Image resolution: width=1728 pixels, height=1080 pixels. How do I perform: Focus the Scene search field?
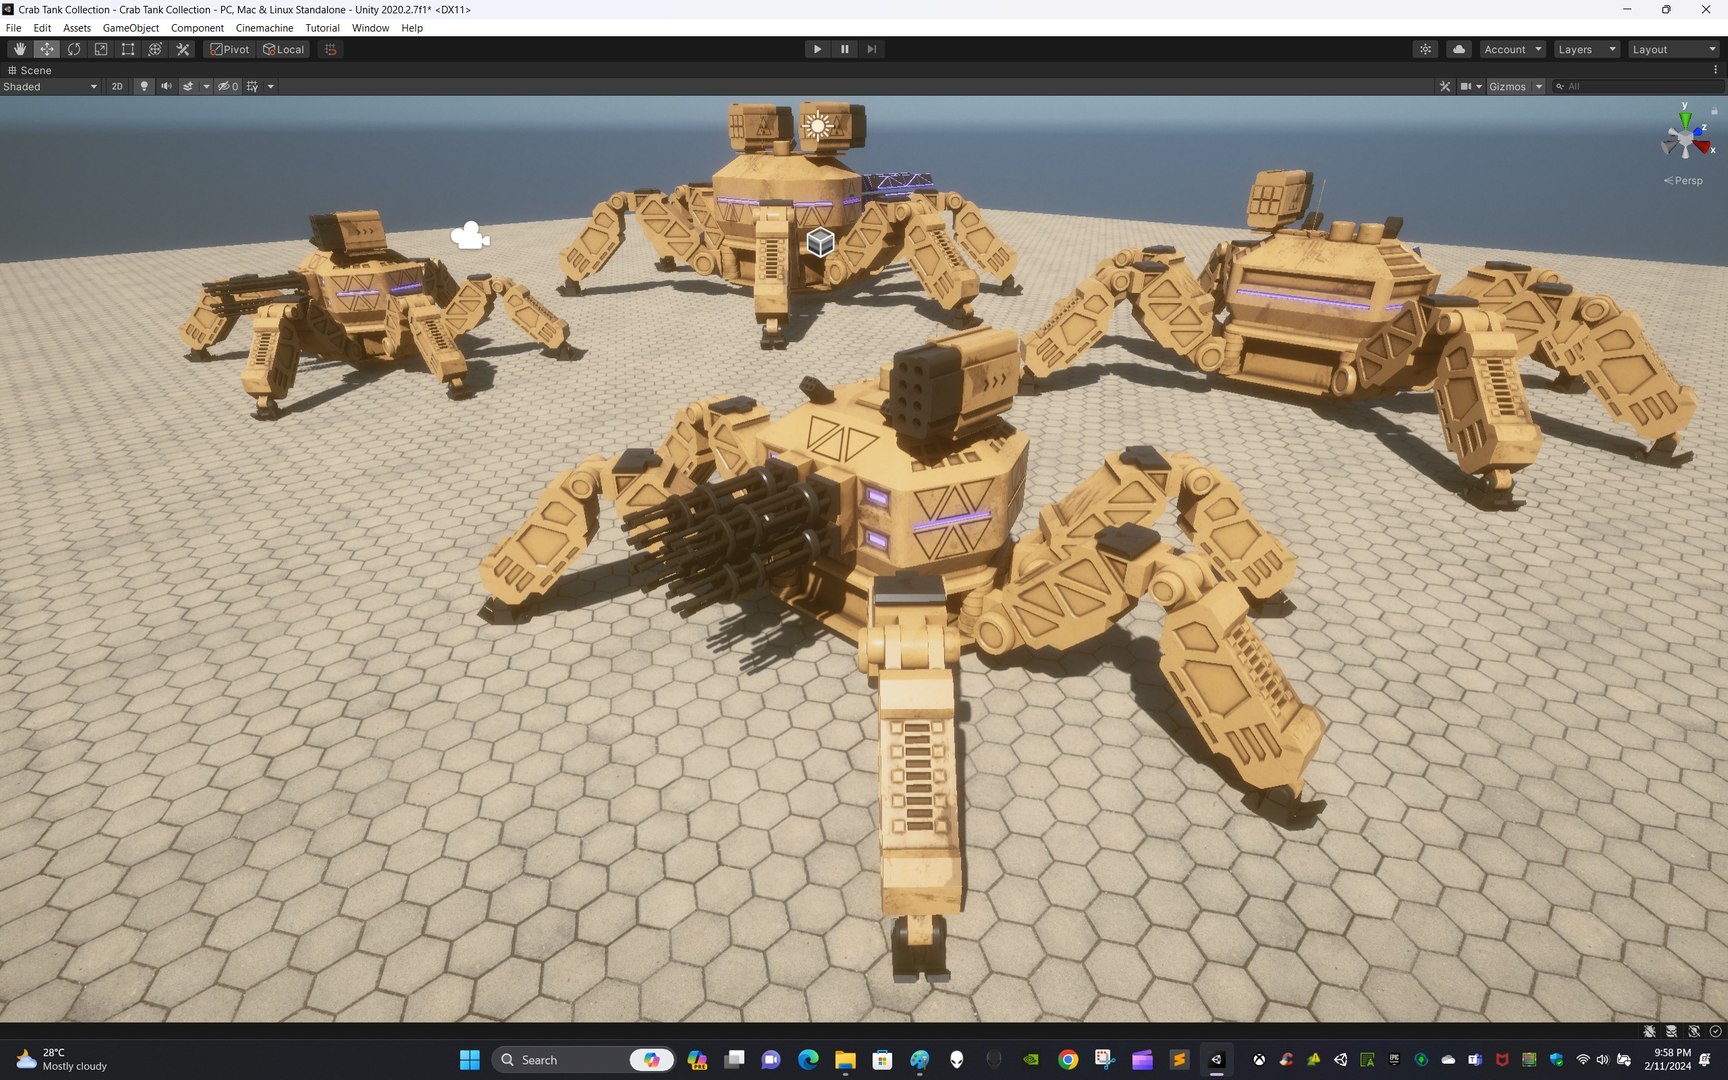(x=1636, y=87)
